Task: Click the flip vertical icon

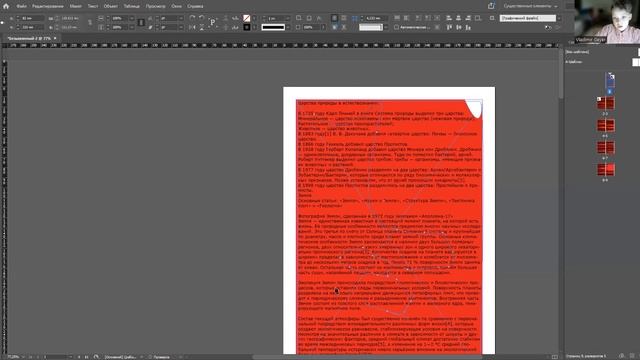Action: [x=202, y=27]
